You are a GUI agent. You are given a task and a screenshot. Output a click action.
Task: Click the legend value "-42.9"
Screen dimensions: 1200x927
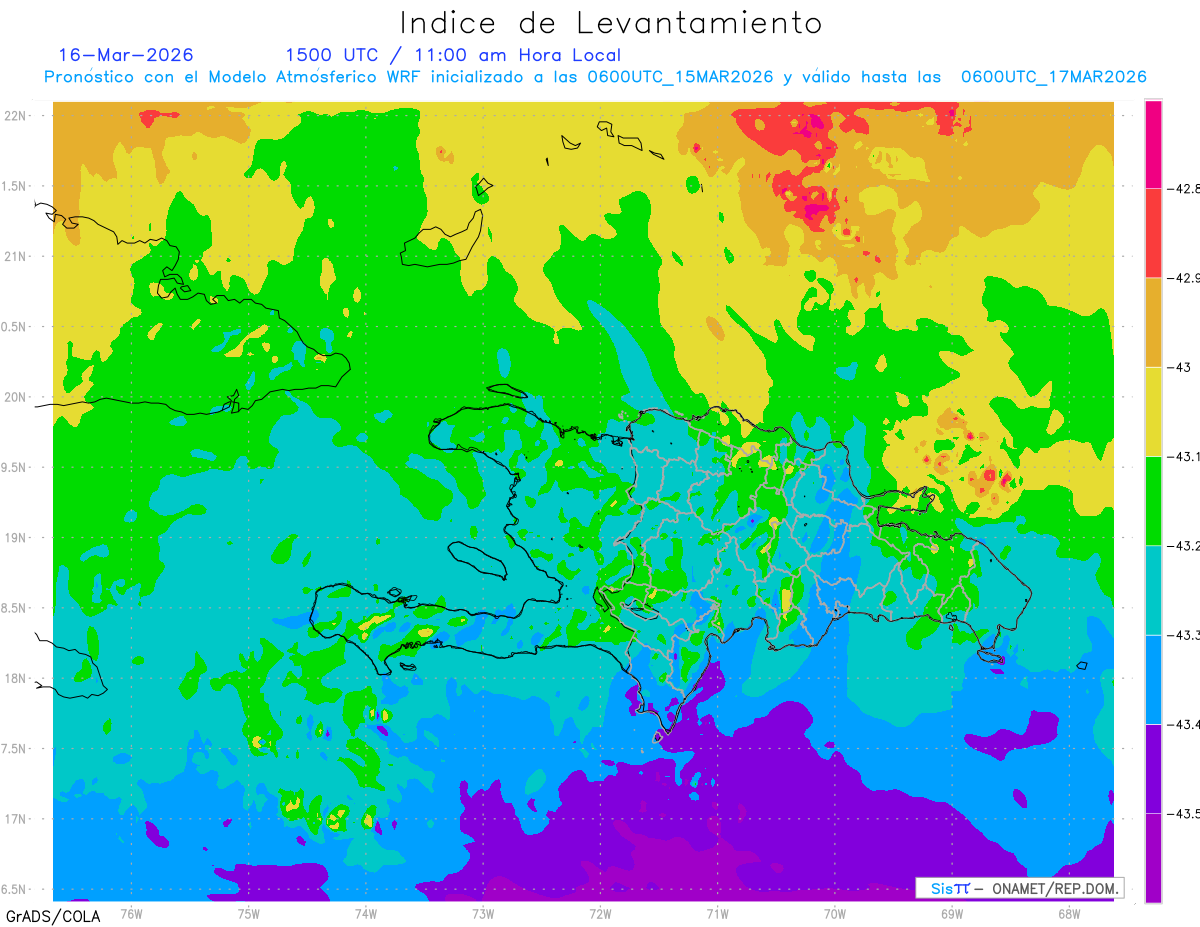coord(1182,278)
